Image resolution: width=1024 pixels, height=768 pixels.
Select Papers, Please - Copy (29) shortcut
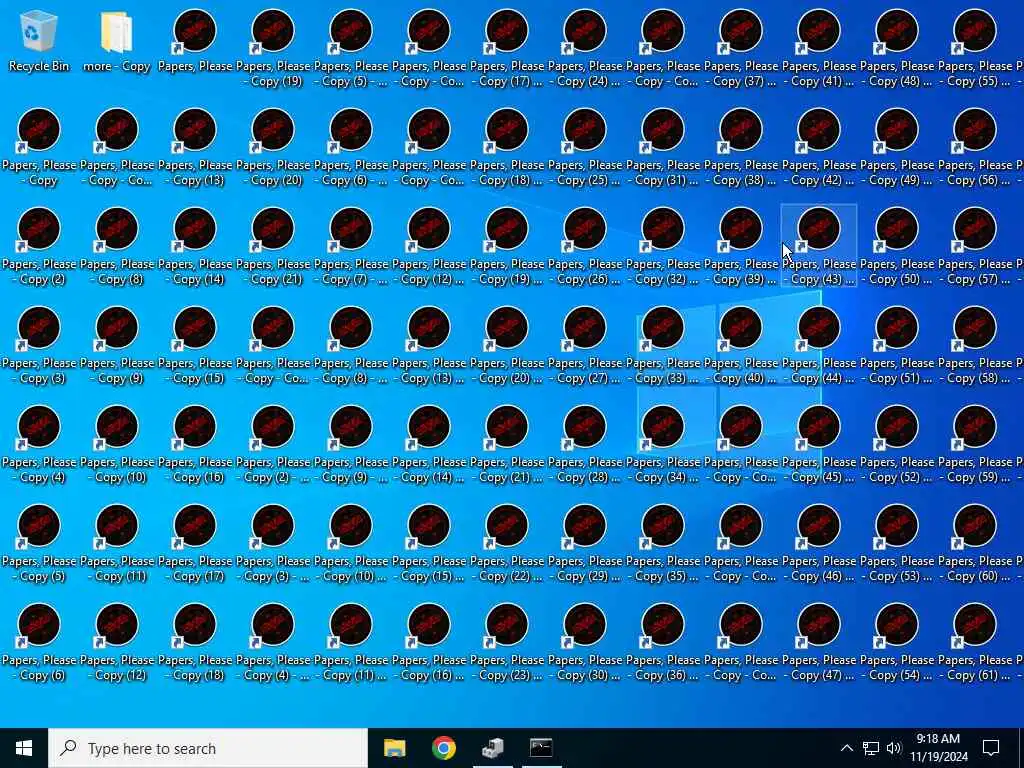coord(584,544)
